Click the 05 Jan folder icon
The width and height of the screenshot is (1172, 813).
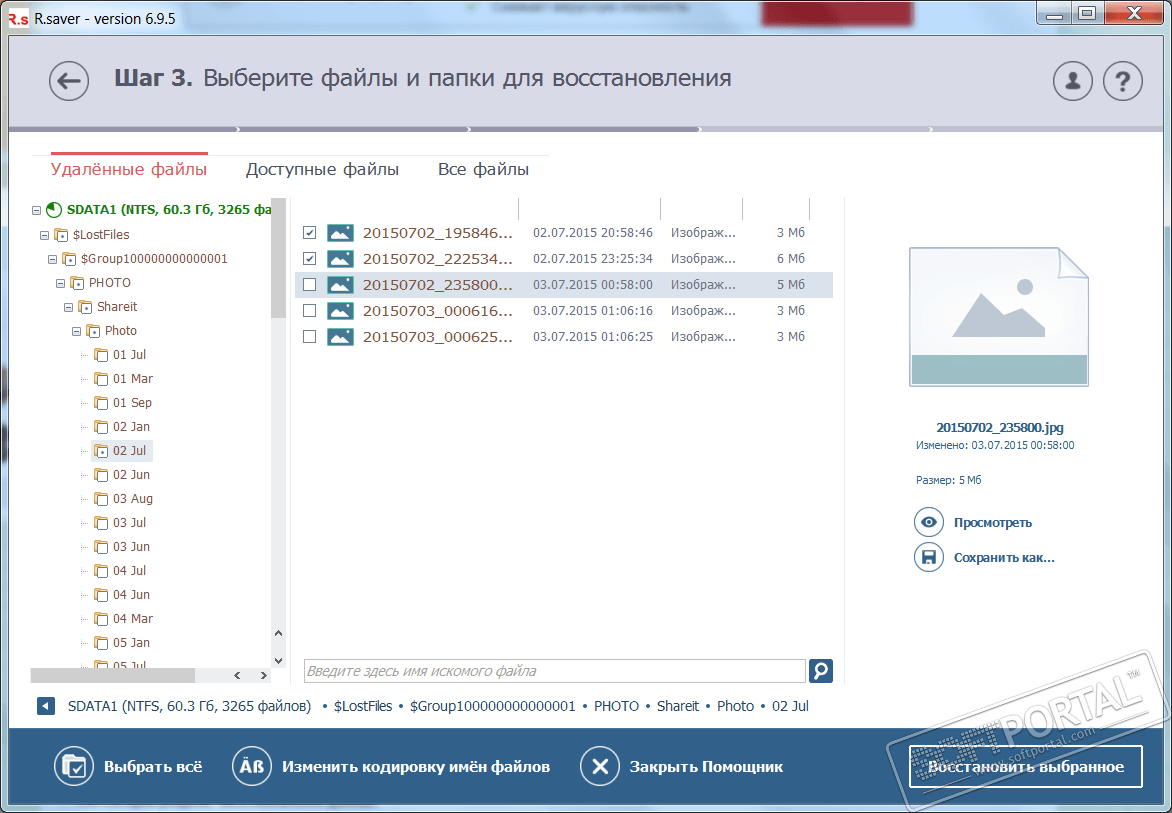(102, 643)
